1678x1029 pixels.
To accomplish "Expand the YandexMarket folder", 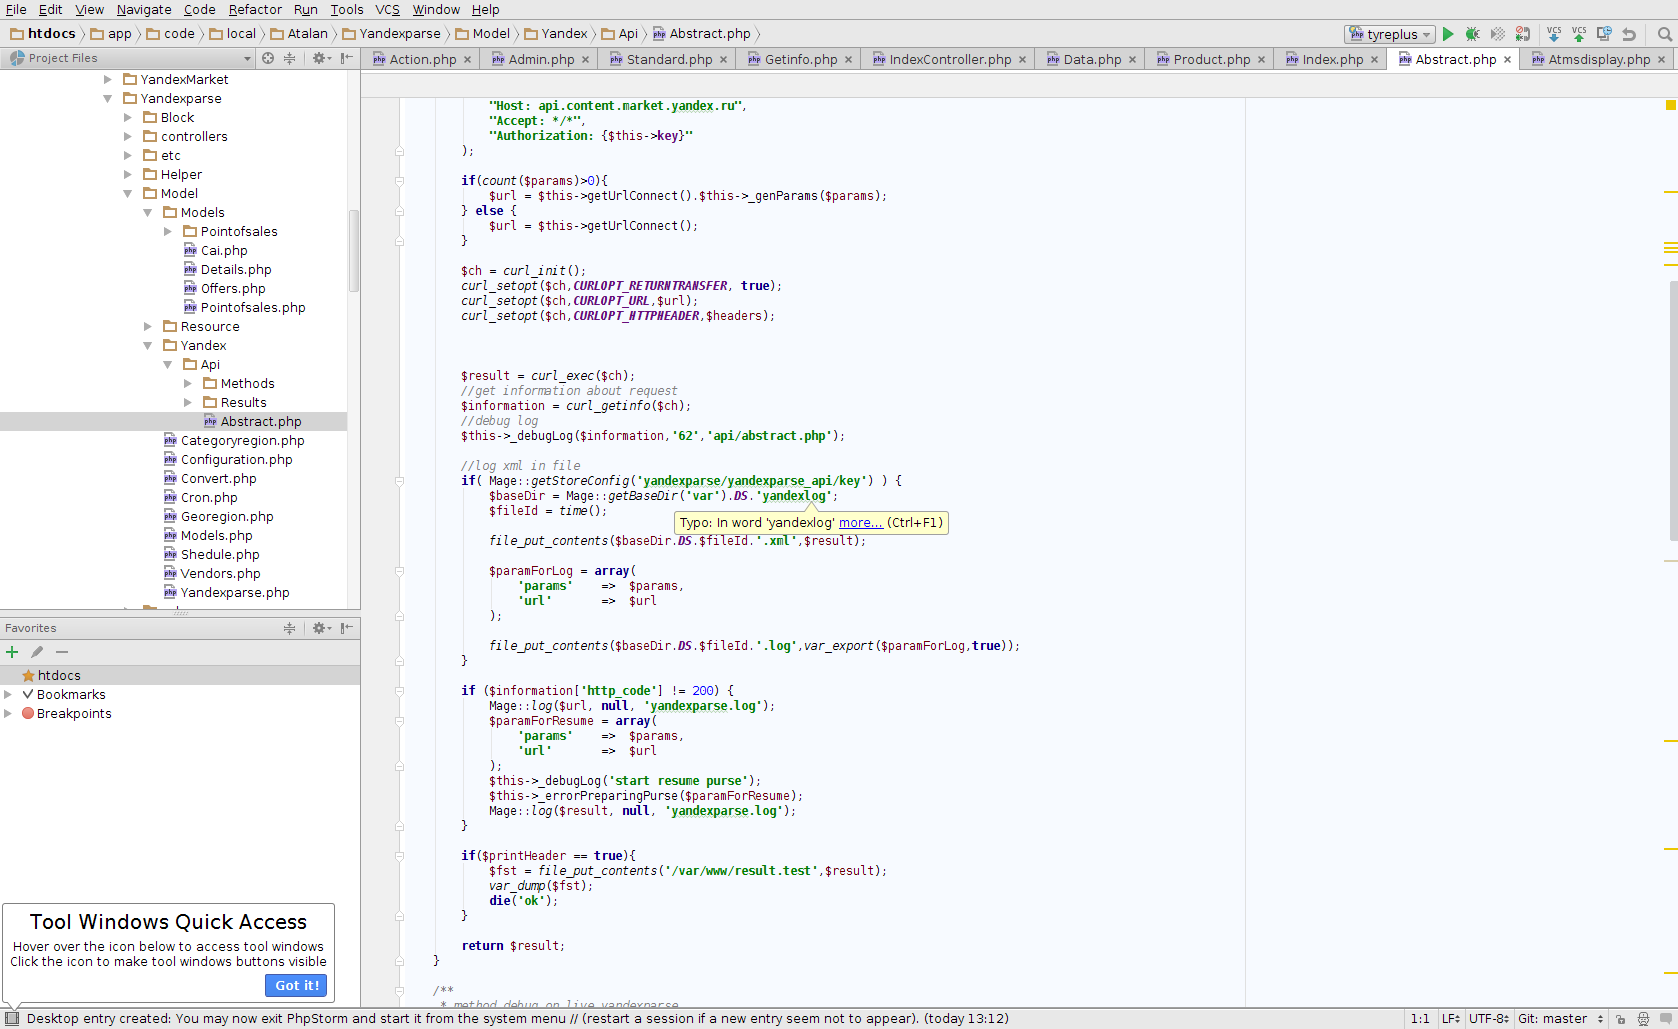I will point(108,80).
